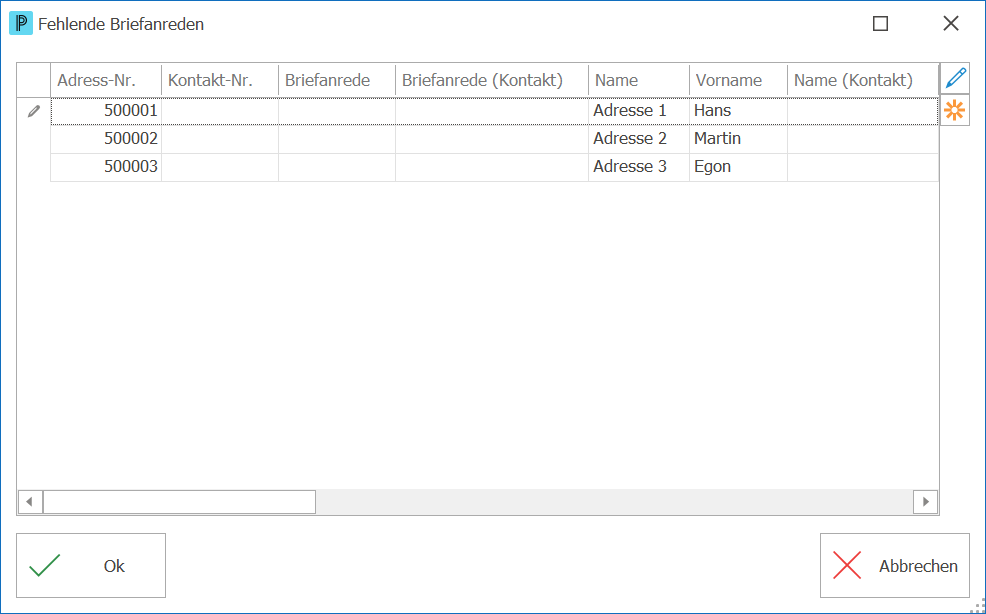Select the Adresse 2 name cell

pyautogui.click(x=640, y=139)
